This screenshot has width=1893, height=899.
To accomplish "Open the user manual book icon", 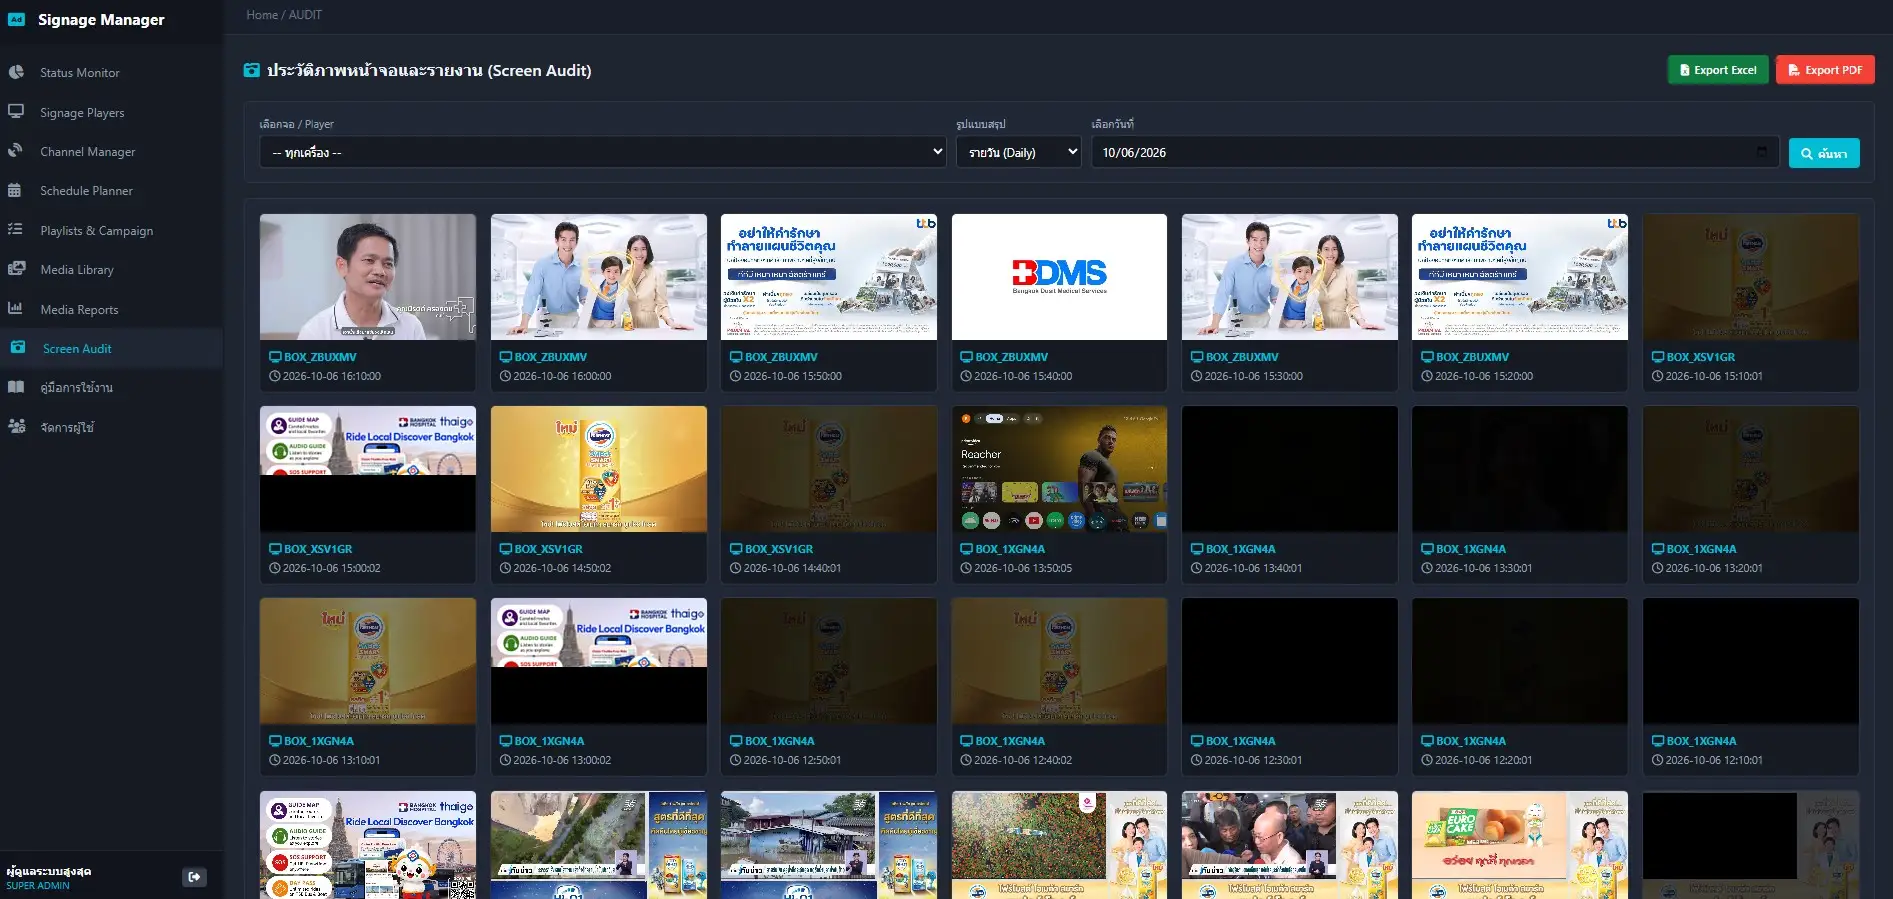I will click(16, 387).
